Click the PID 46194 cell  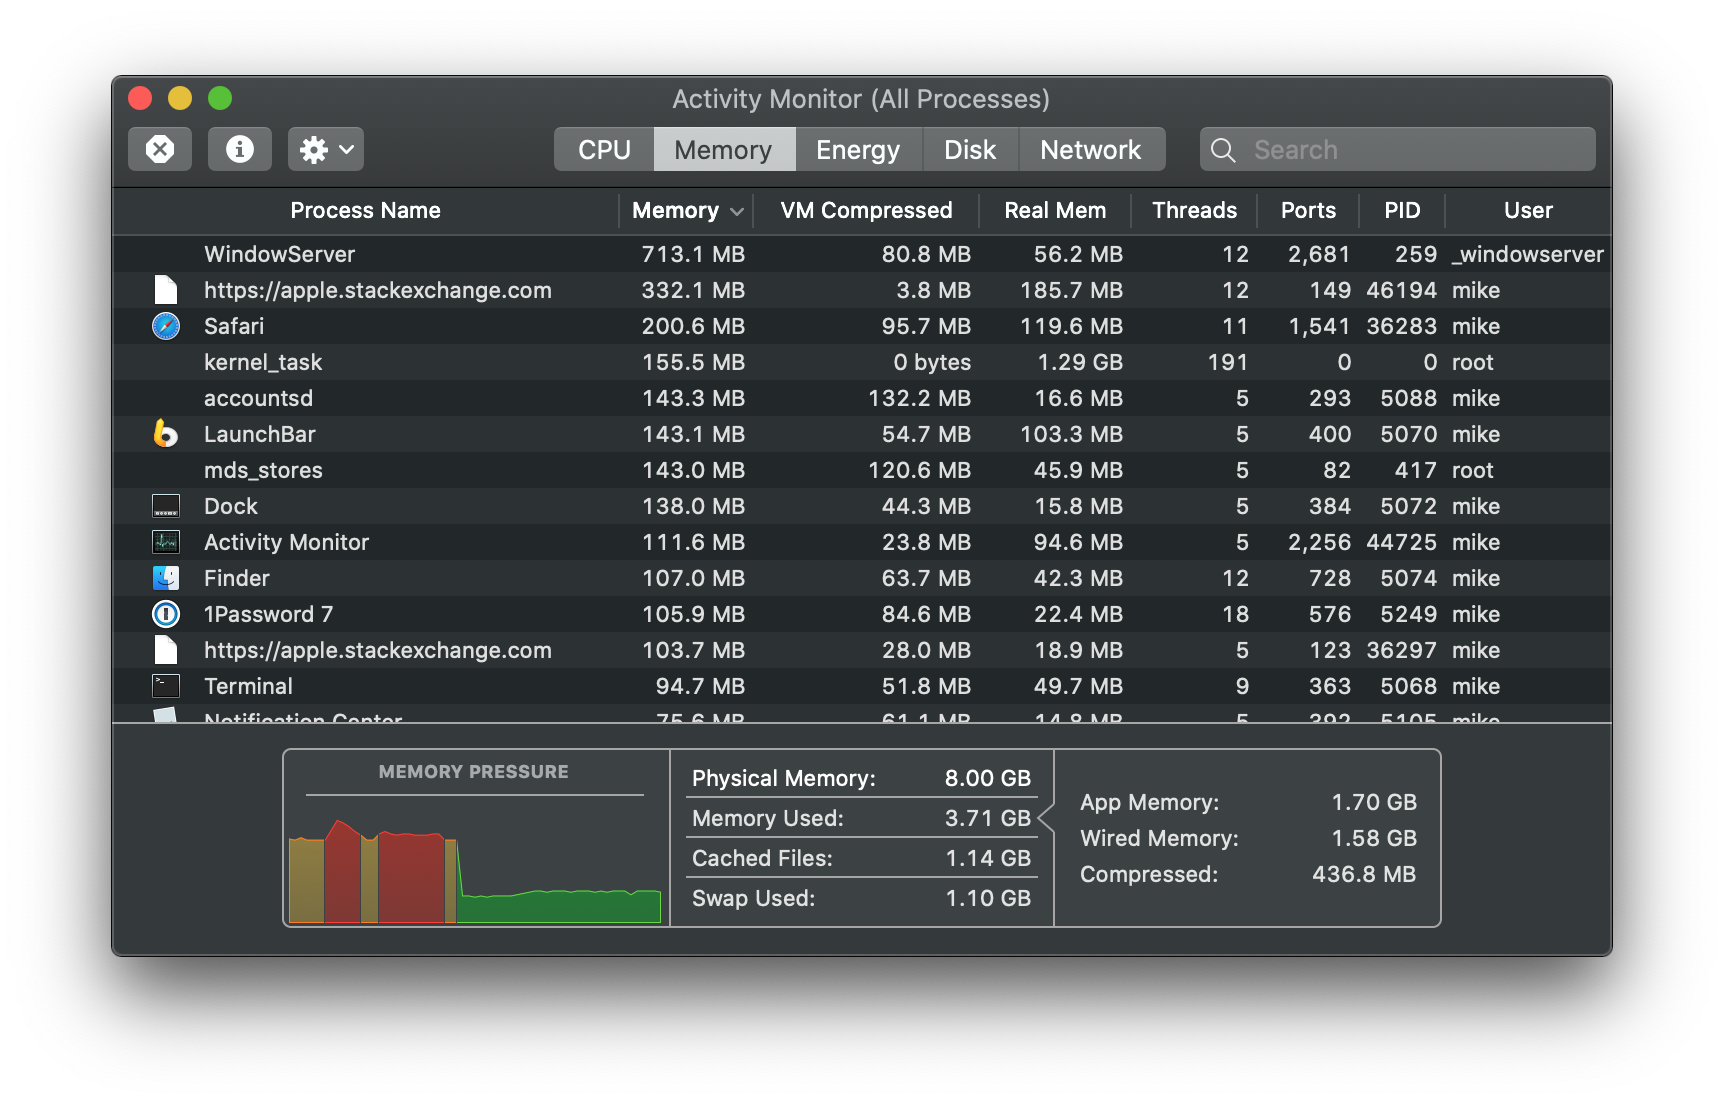1401,290
